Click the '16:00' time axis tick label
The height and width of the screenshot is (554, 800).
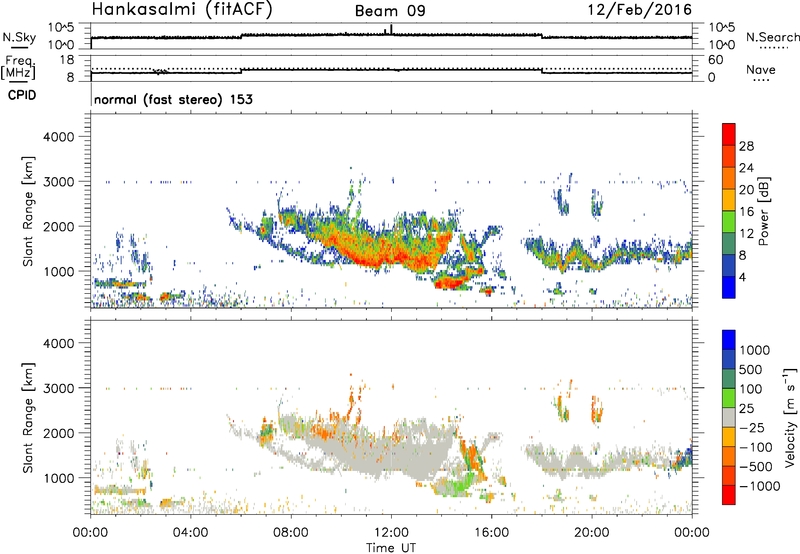pyautogui.click(x=491, y=533)
